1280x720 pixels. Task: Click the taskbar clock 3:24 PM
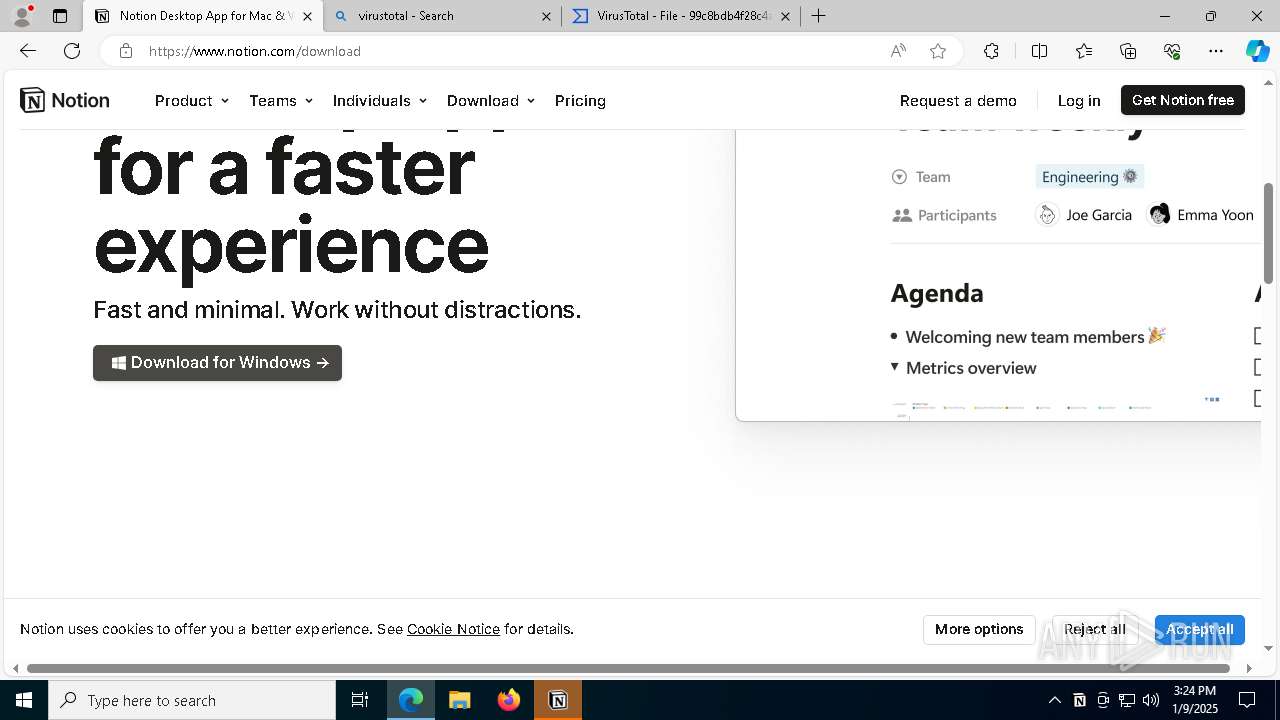coord(1195,700)
